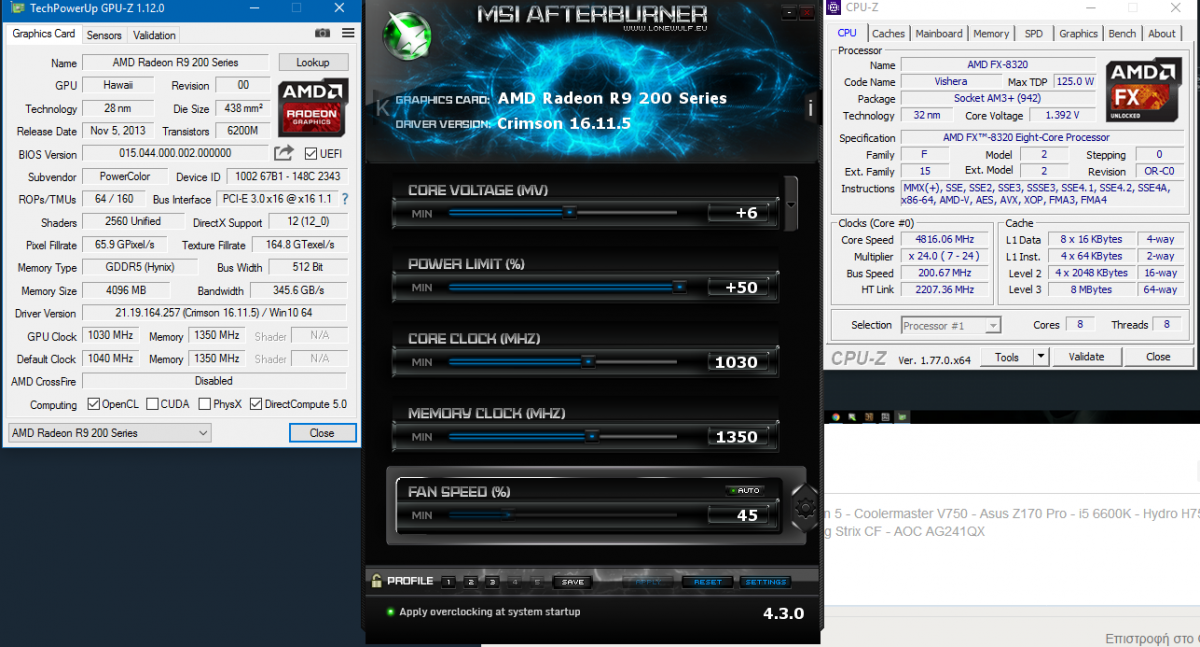This screenshot has width=1200, height=647.
Task: Click the Chrome icon in the browser bar
Action: pos(835,415)
